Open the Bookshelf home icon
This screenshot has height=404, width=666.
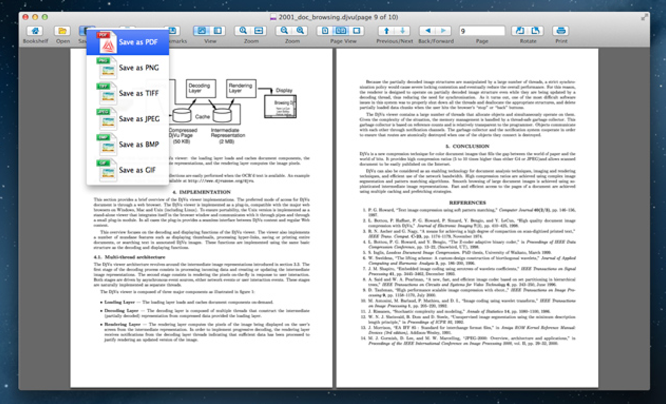(35, 31)
